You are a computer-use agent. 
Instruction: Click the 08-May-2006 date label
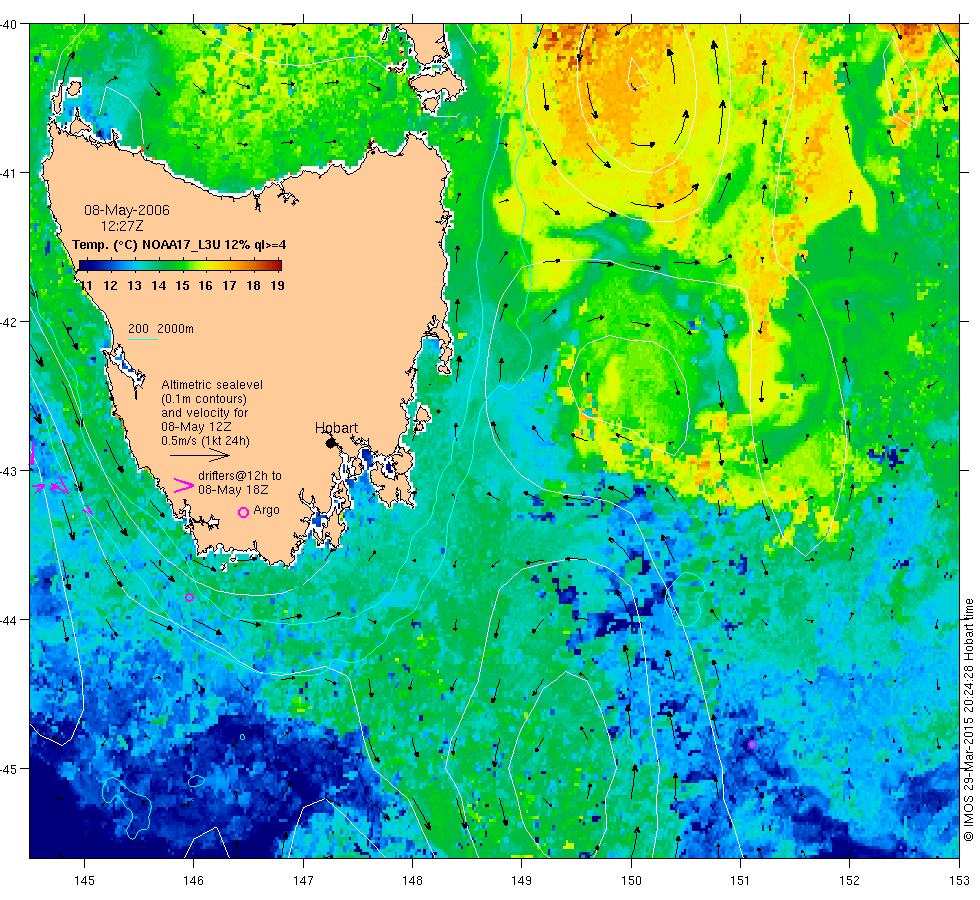[127, 210]
